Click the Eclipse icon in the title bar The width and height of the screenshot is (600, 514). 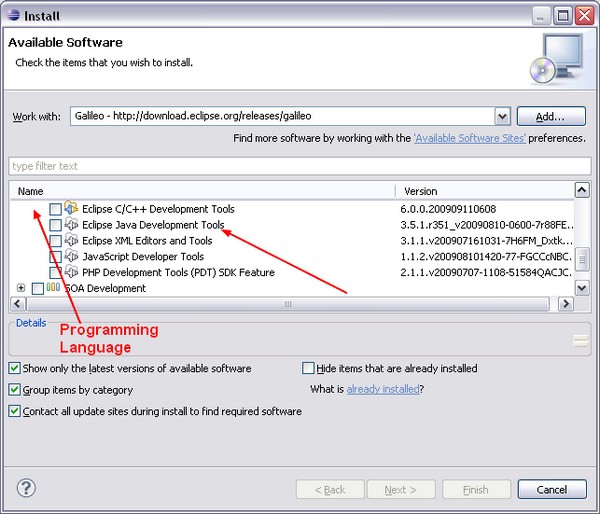tap(13, 16)
